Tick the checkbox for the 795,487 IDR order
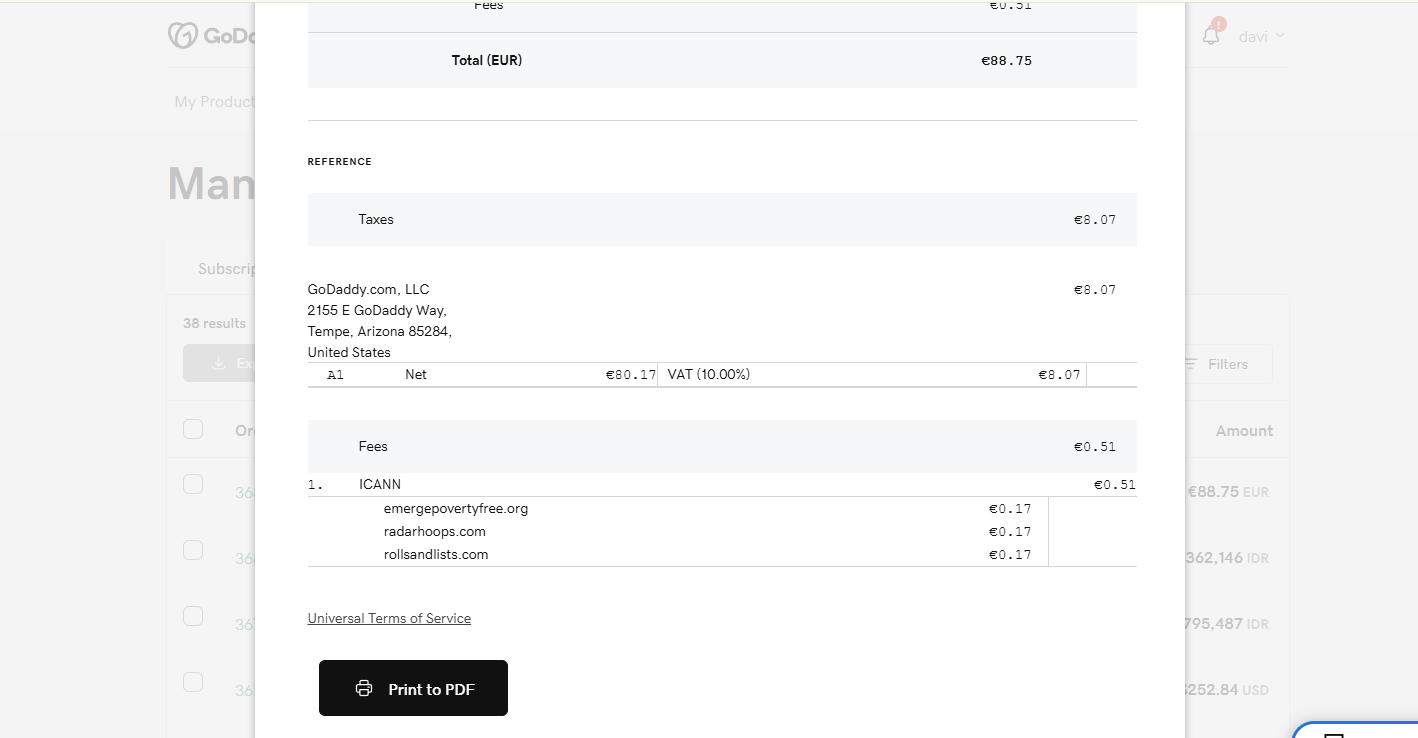Image resolution: width=1418 pixels, height=738 pixels. coord(193,616)
